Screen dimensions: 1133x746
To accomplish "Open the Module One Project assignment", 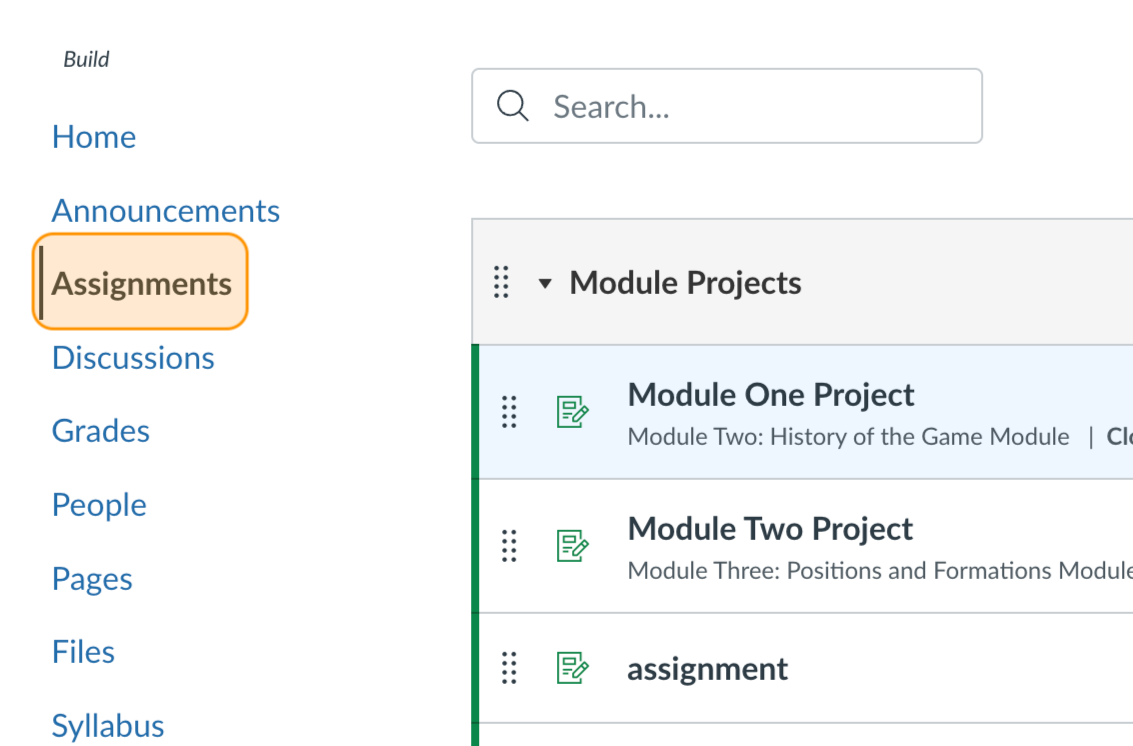I will 770,395.
